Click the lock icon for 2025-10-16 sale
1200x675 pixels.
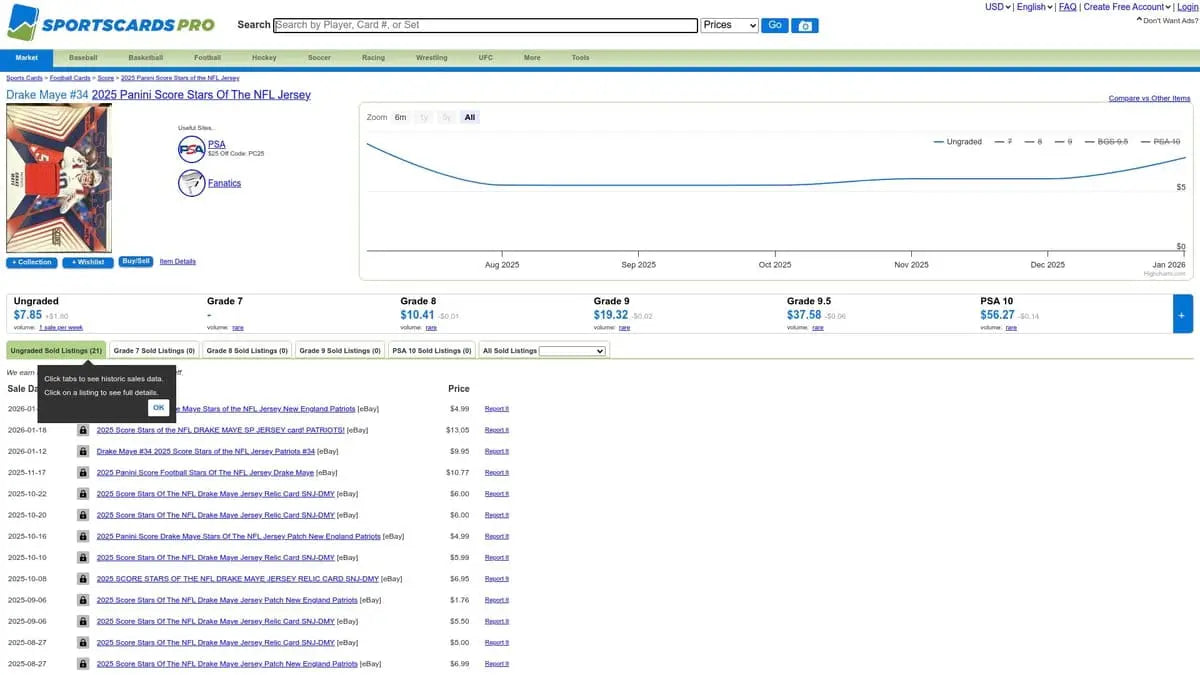(x=83, y=536)
